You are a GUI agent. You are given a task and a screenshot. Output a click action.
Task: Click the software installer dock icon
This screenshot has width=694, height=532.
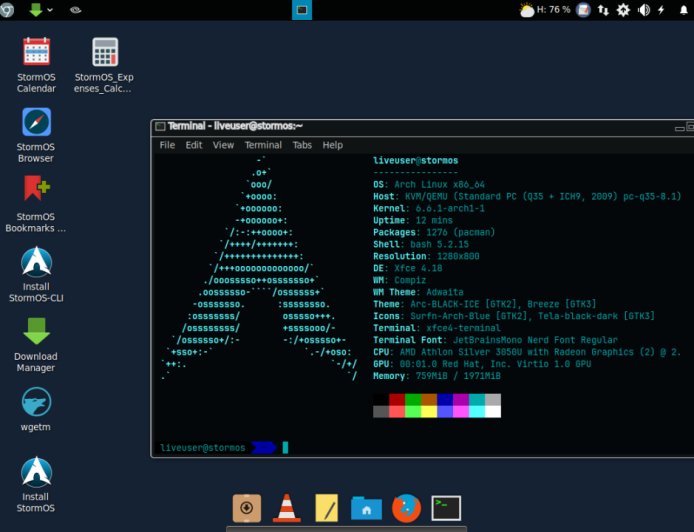[247, 508]
